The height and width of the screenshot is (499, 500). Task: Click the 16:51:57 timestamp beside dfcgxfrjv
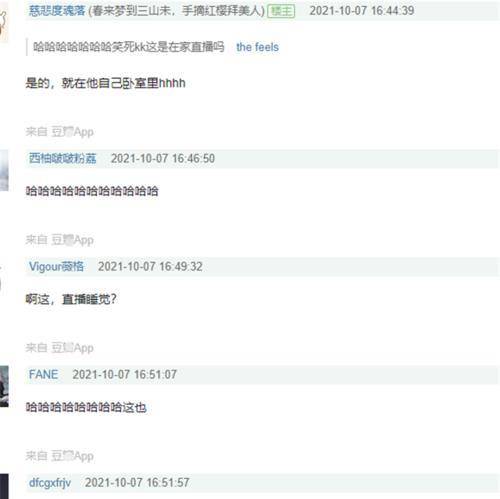(x=137, y=482)
